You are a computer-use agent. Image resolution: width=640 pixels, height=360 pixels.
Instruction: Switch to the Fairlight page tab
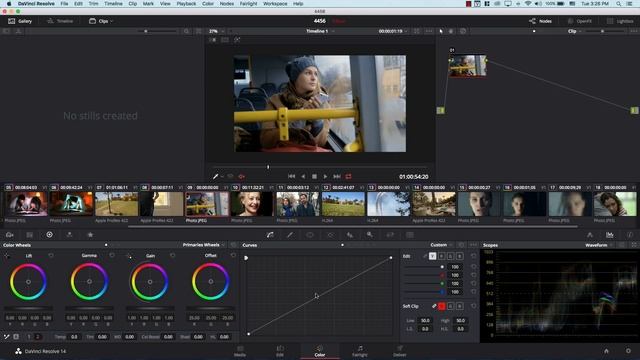tap(360, 351)
